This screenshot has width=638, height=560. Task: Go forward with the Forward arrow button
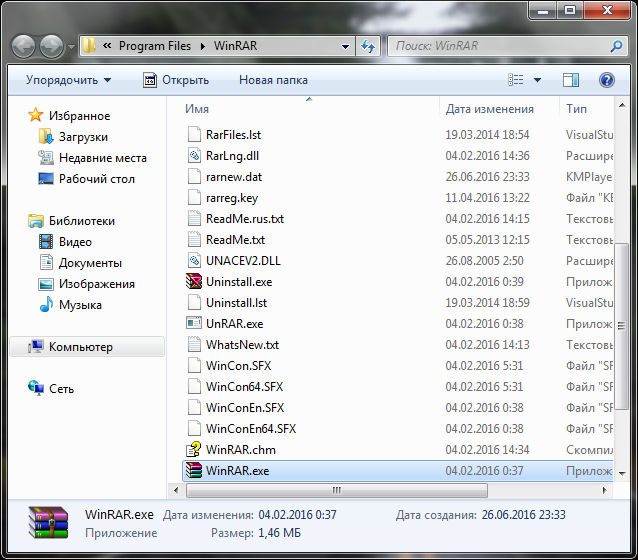pyautogui.click(x=51, y=46)
